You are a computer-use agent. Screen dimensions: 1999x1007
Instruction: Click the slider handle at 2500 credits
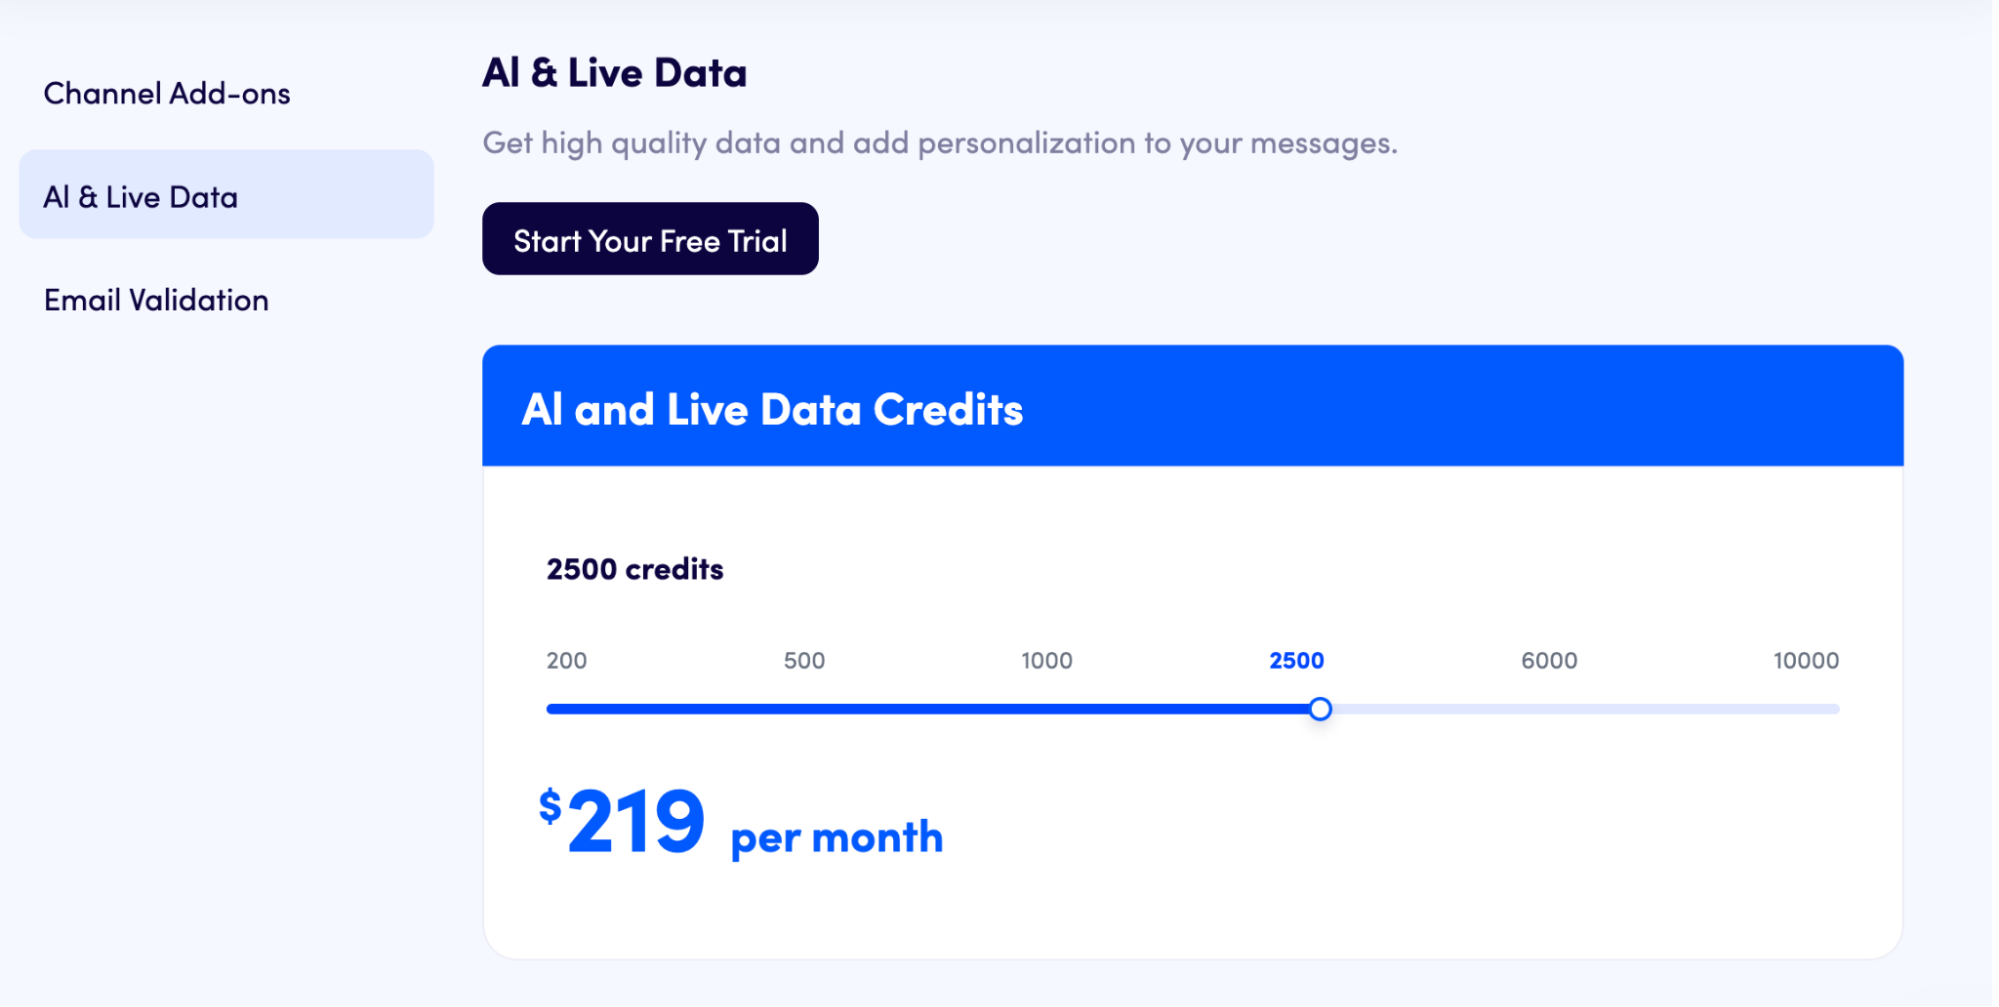pyautogui.click(x=1321, y=708)
